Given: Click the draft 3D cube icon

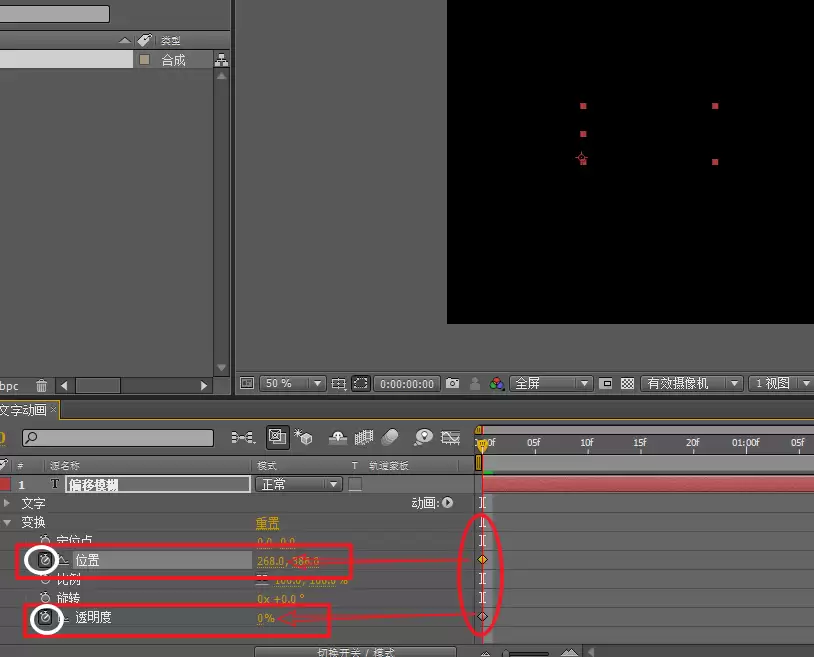Looking at the screenshot, I should pyautogui.click(x=303, y=437).
